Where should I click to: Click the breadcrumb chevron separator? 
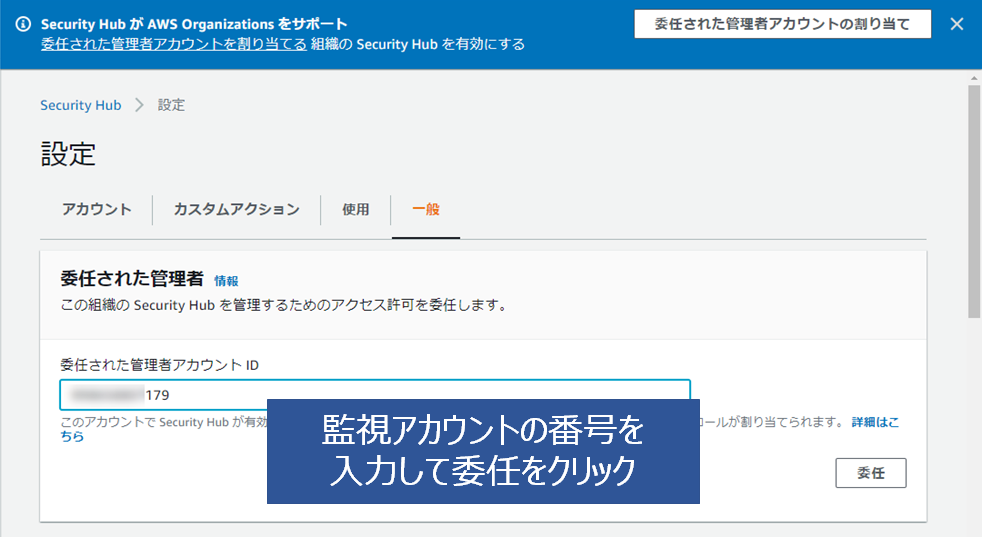pos(139,105)
